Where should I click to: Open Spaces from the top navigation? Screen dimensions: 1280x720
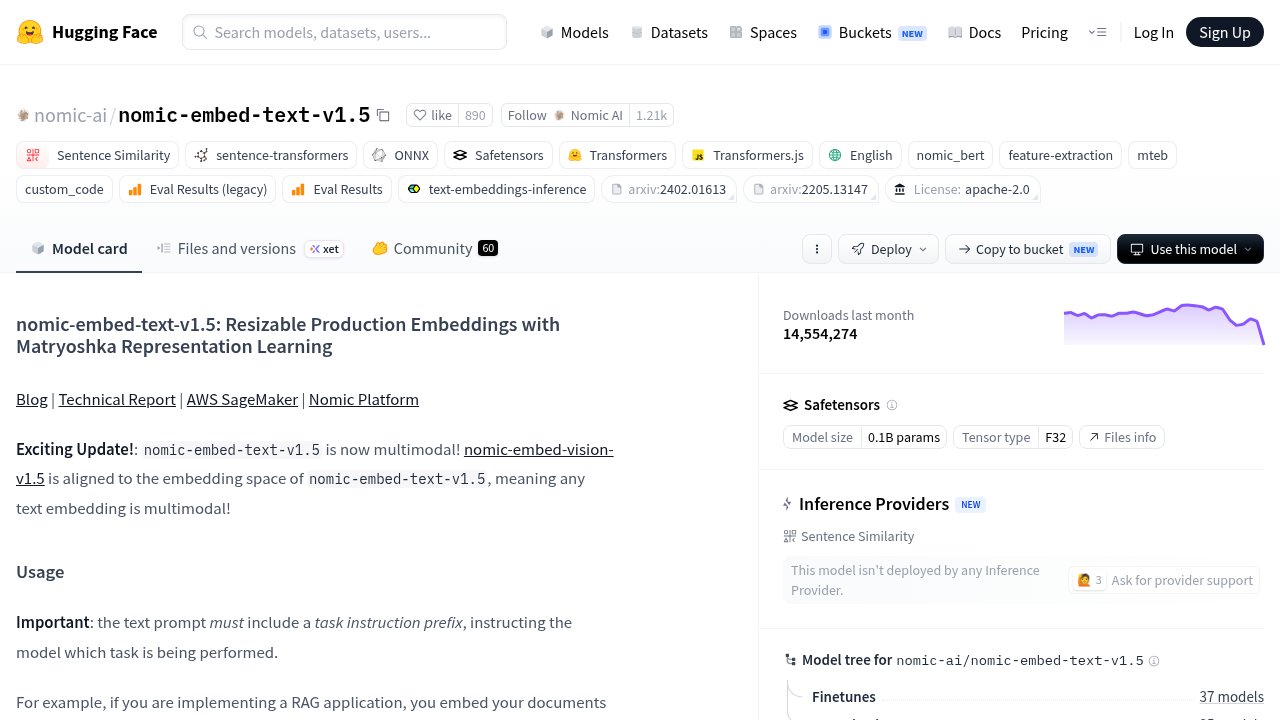click(x=762, y=32)
